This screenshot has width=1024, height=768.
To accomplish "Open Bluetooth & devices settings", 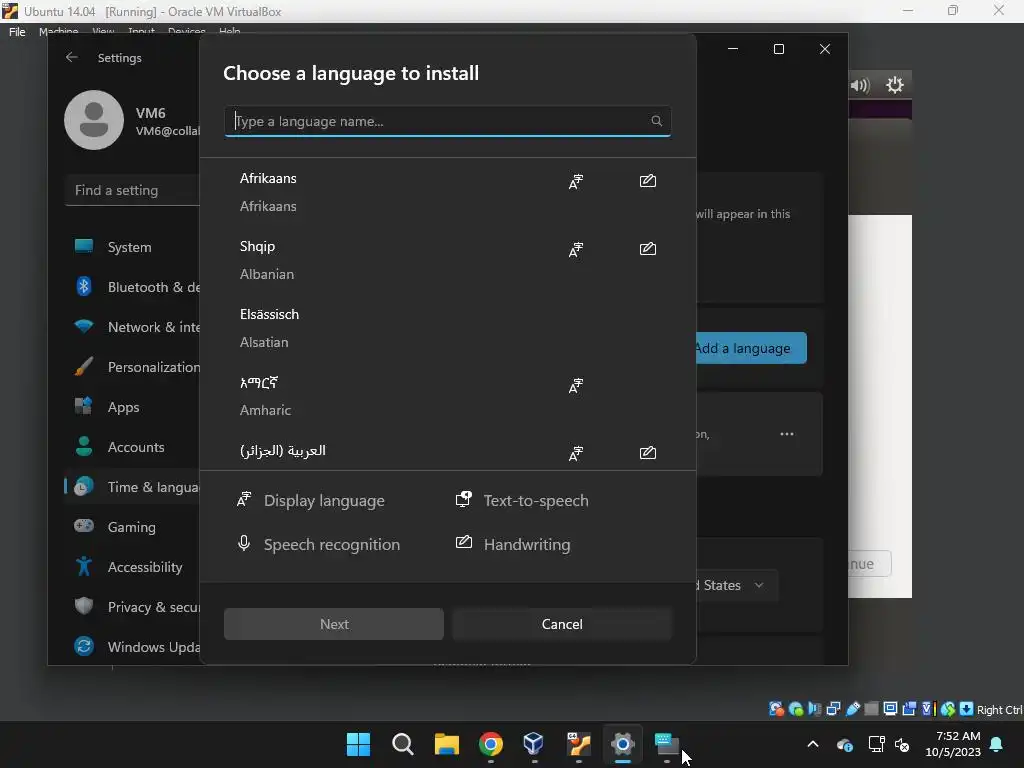I will coord(133,287).
